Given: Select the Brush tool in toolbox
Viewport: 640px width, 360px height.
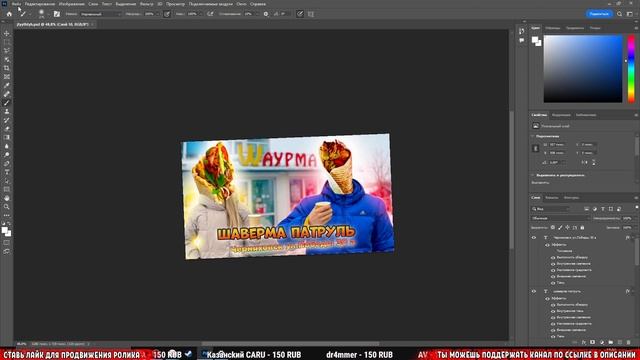Looking at the screenshot, I should pos(7,103).
